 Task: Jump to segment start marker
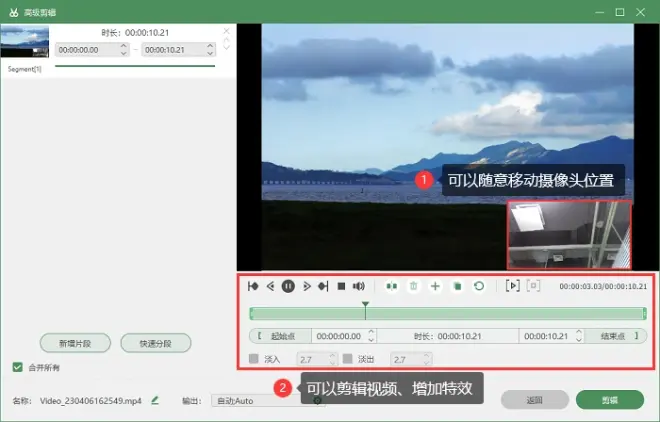pos(253,286)
